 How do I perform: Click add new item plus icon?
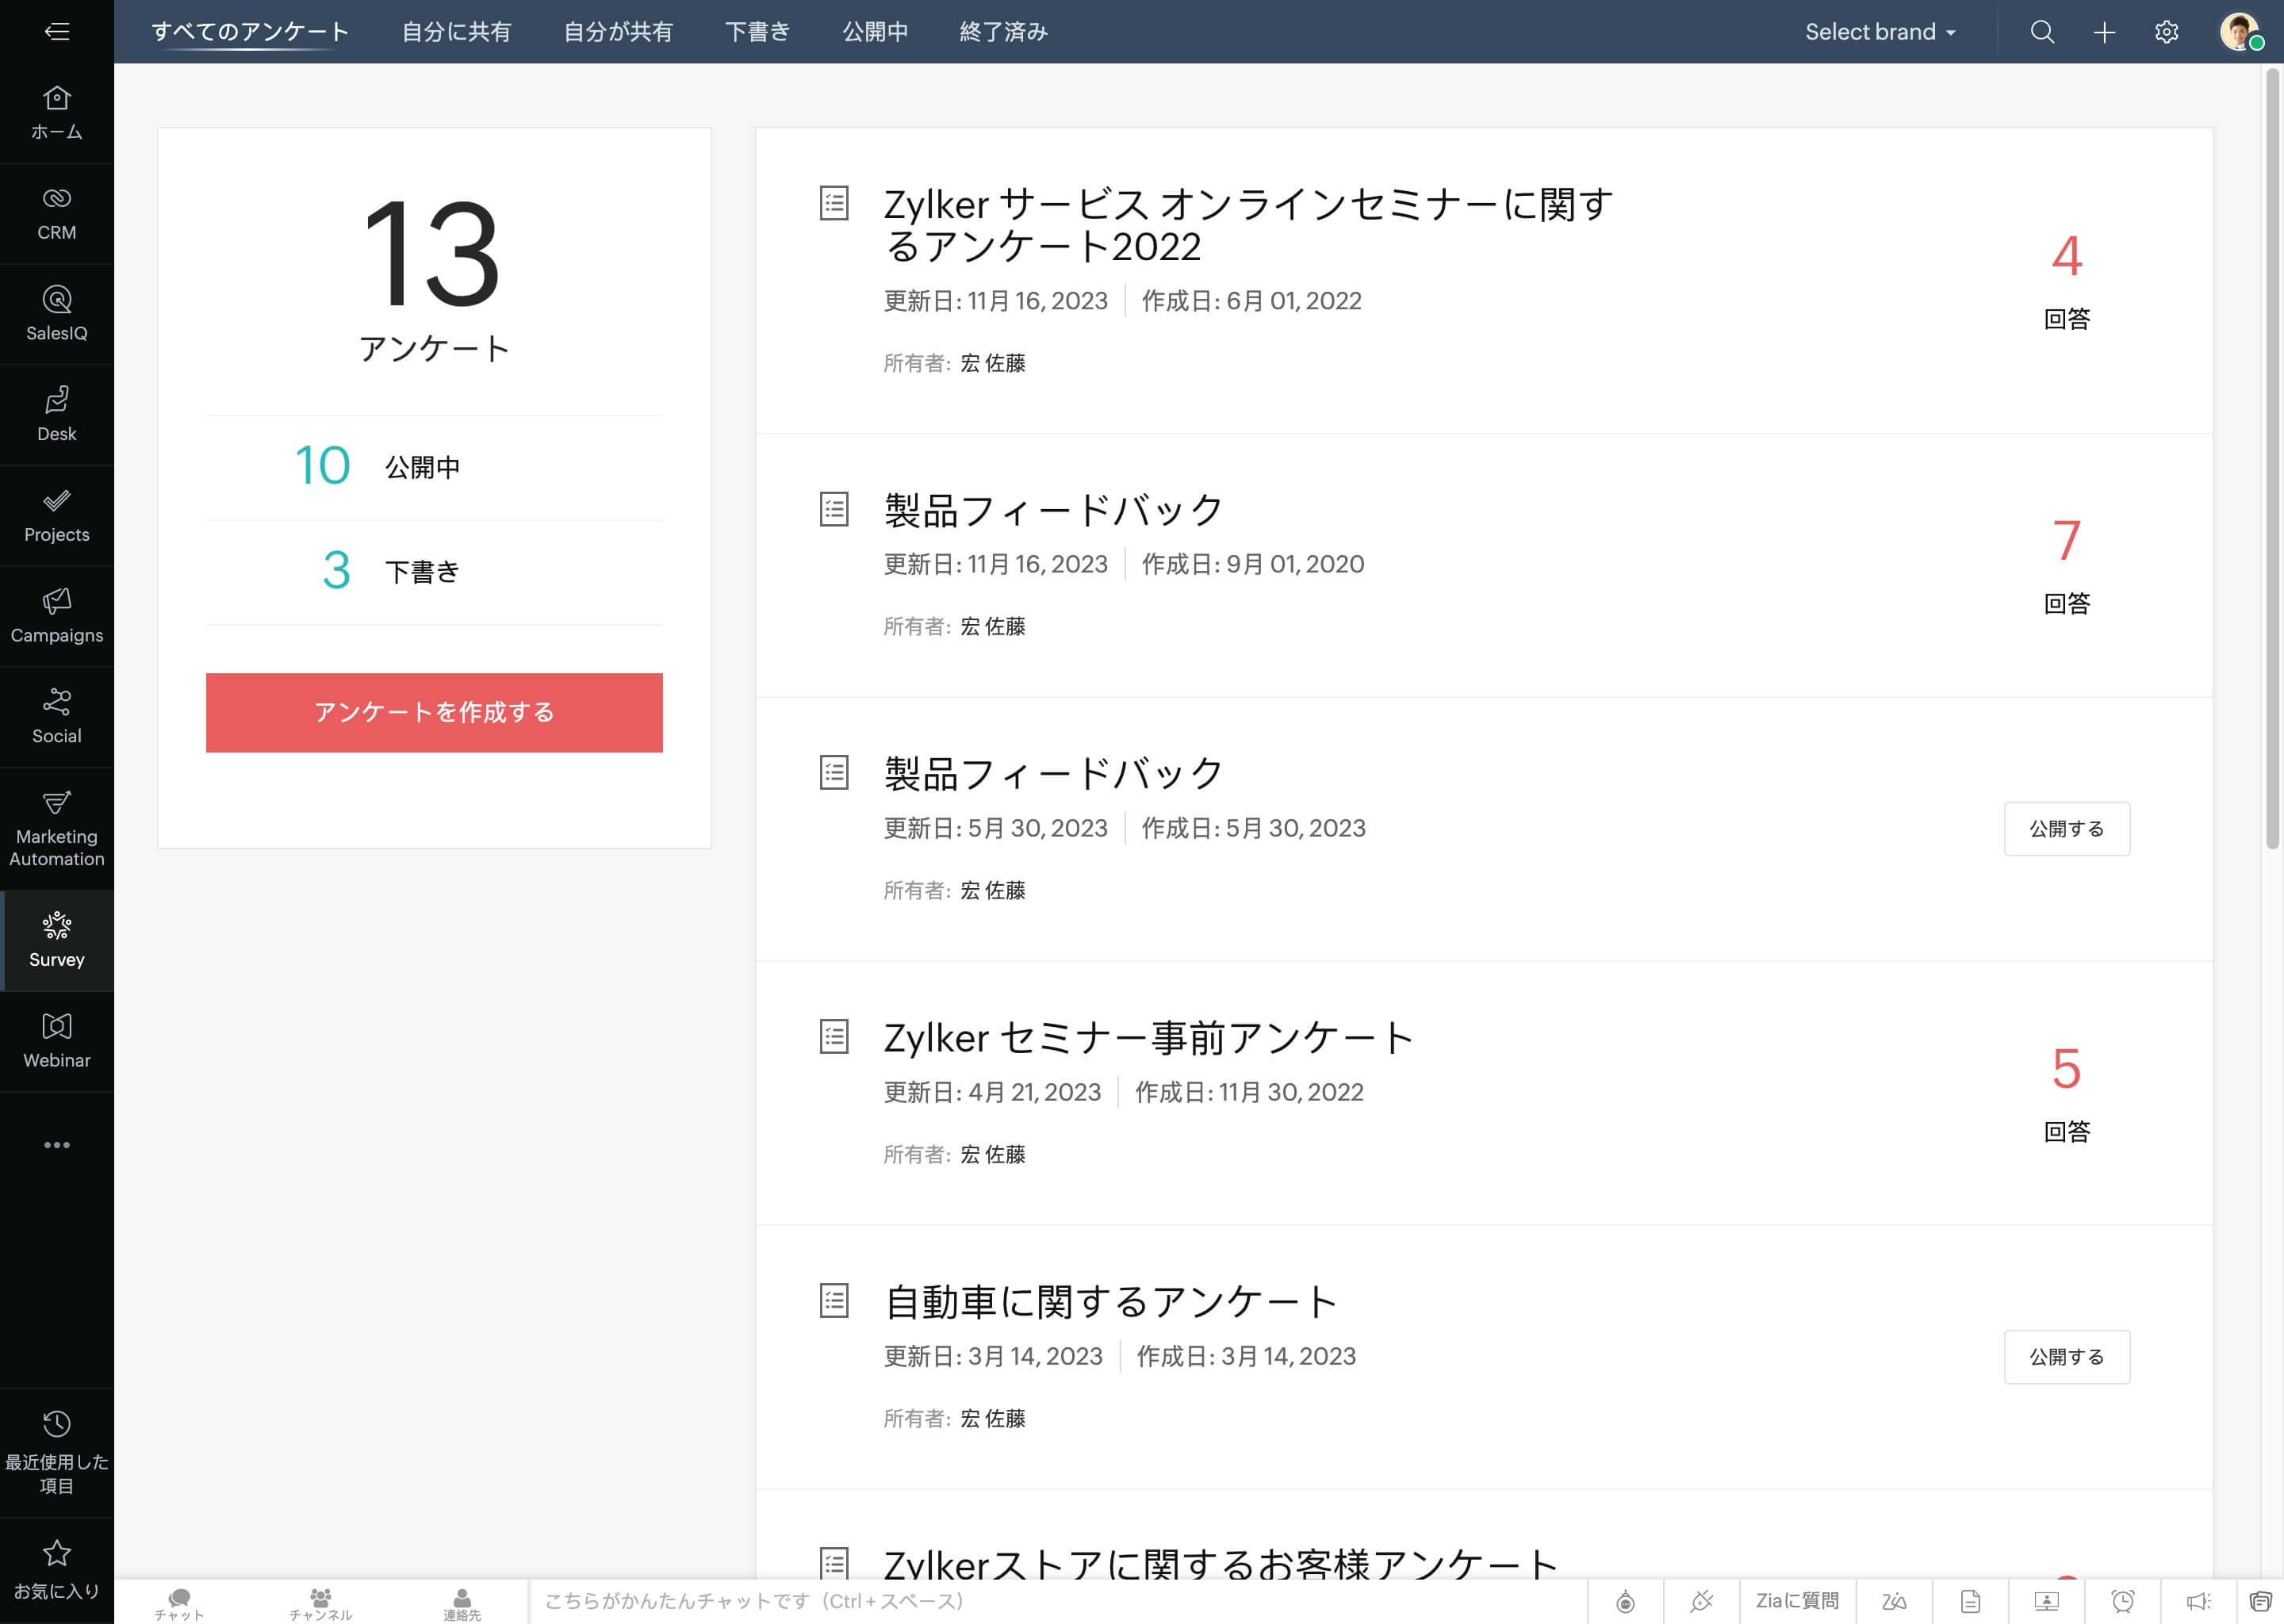click(x=2103, y=32)
